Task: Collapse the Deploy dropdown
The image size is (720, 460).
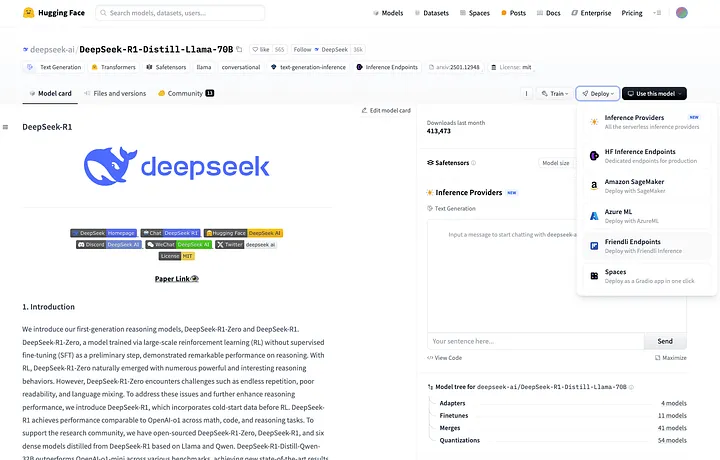Action: pyautogui.click(x=597, y=94)
